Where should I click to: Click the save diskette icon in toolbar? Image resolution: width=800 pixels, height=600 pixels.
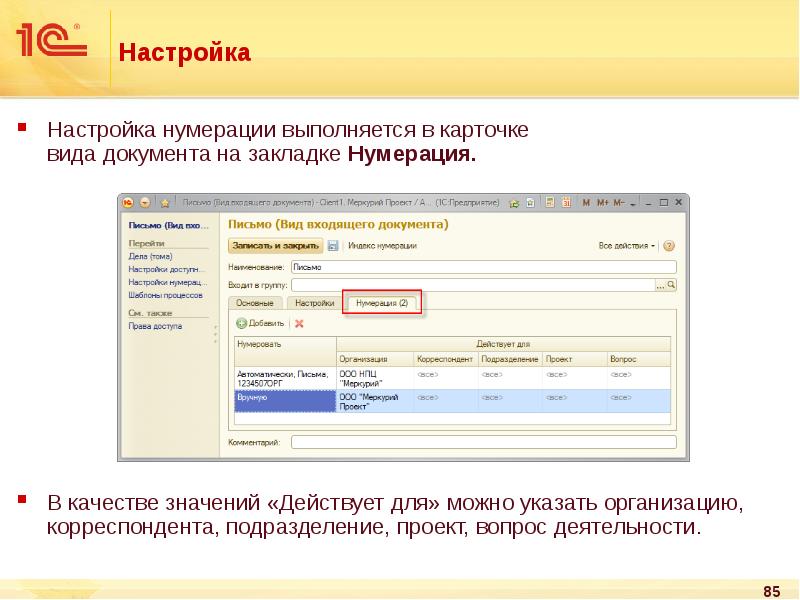[331, 245]
